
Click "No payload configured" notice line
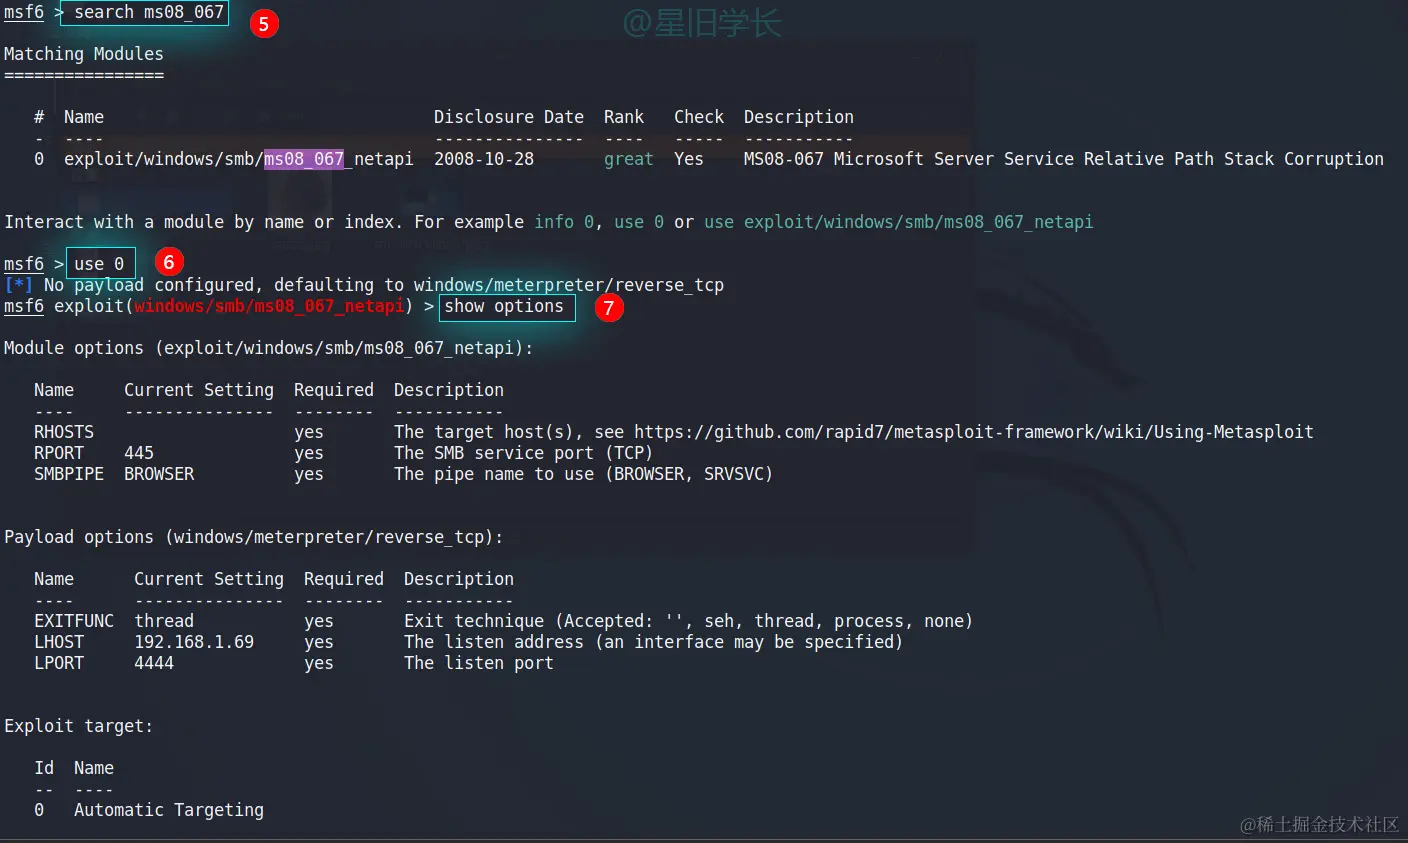[x=364, y=285]
